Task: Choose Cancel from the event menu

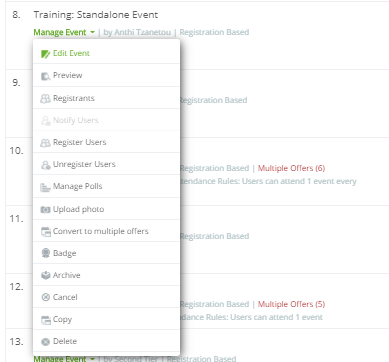Action: 65,297
